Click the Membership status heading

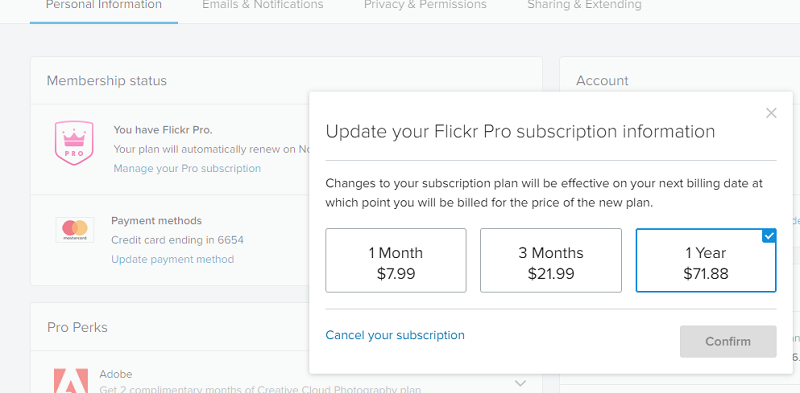pos(107,81)
